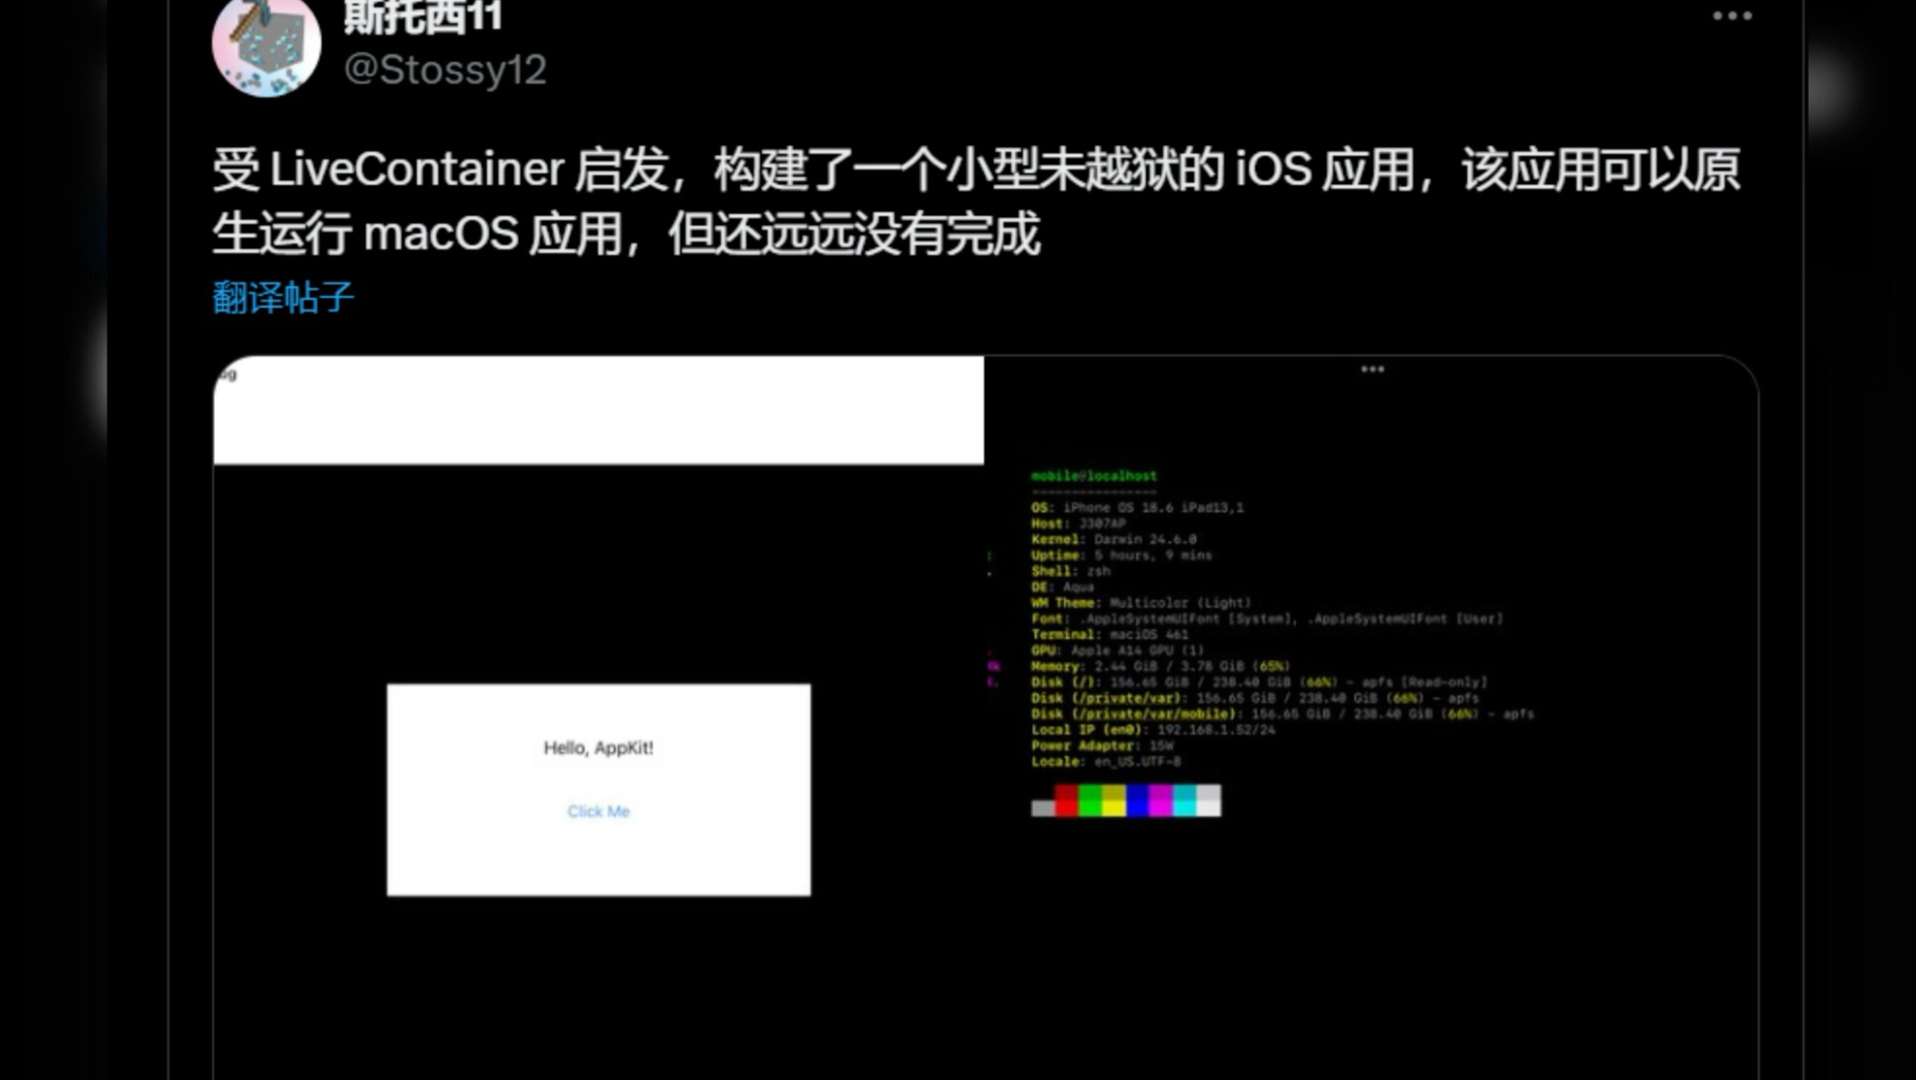Select the Power Adapter: 15W line

tap(1103, 746)
